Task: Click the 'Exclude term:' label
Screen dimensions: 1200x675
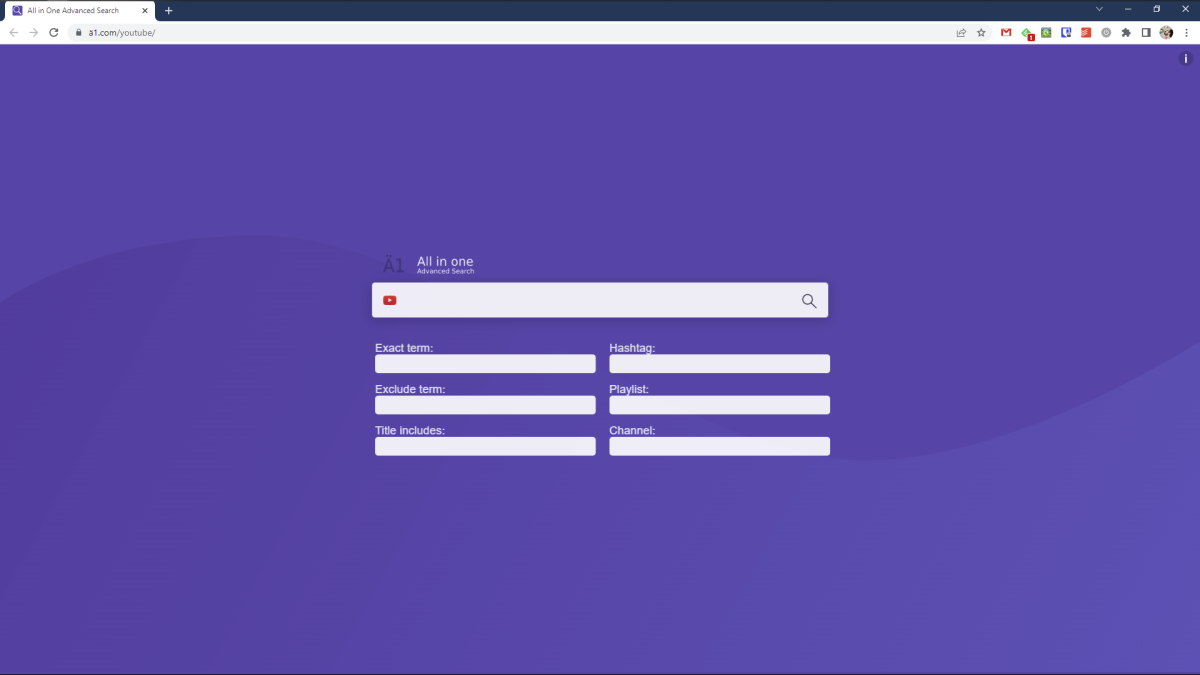Action: 410,389
